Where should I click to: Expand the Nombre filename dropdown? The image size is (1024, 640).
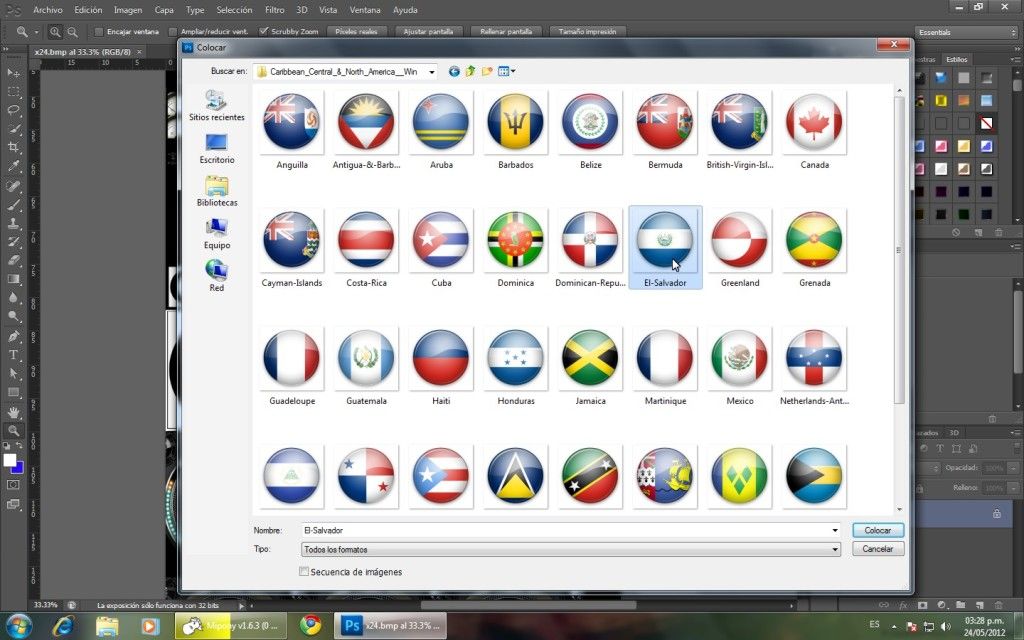[x=835, y=530]
